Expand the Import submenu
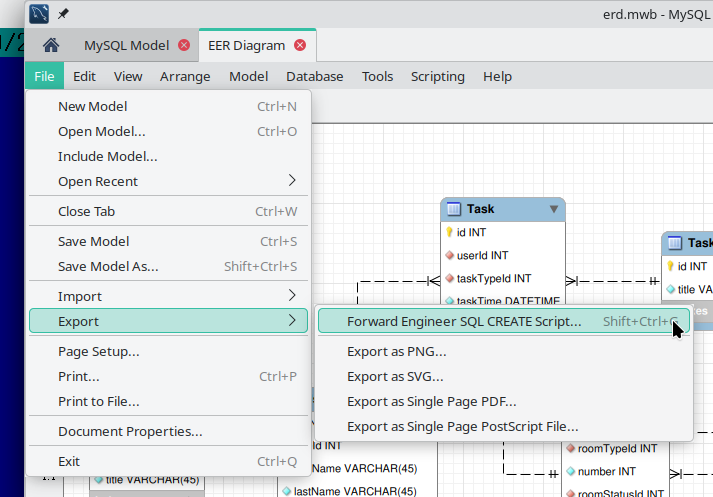Viewport: 713px width, 497px height. [x=292, y=296]
